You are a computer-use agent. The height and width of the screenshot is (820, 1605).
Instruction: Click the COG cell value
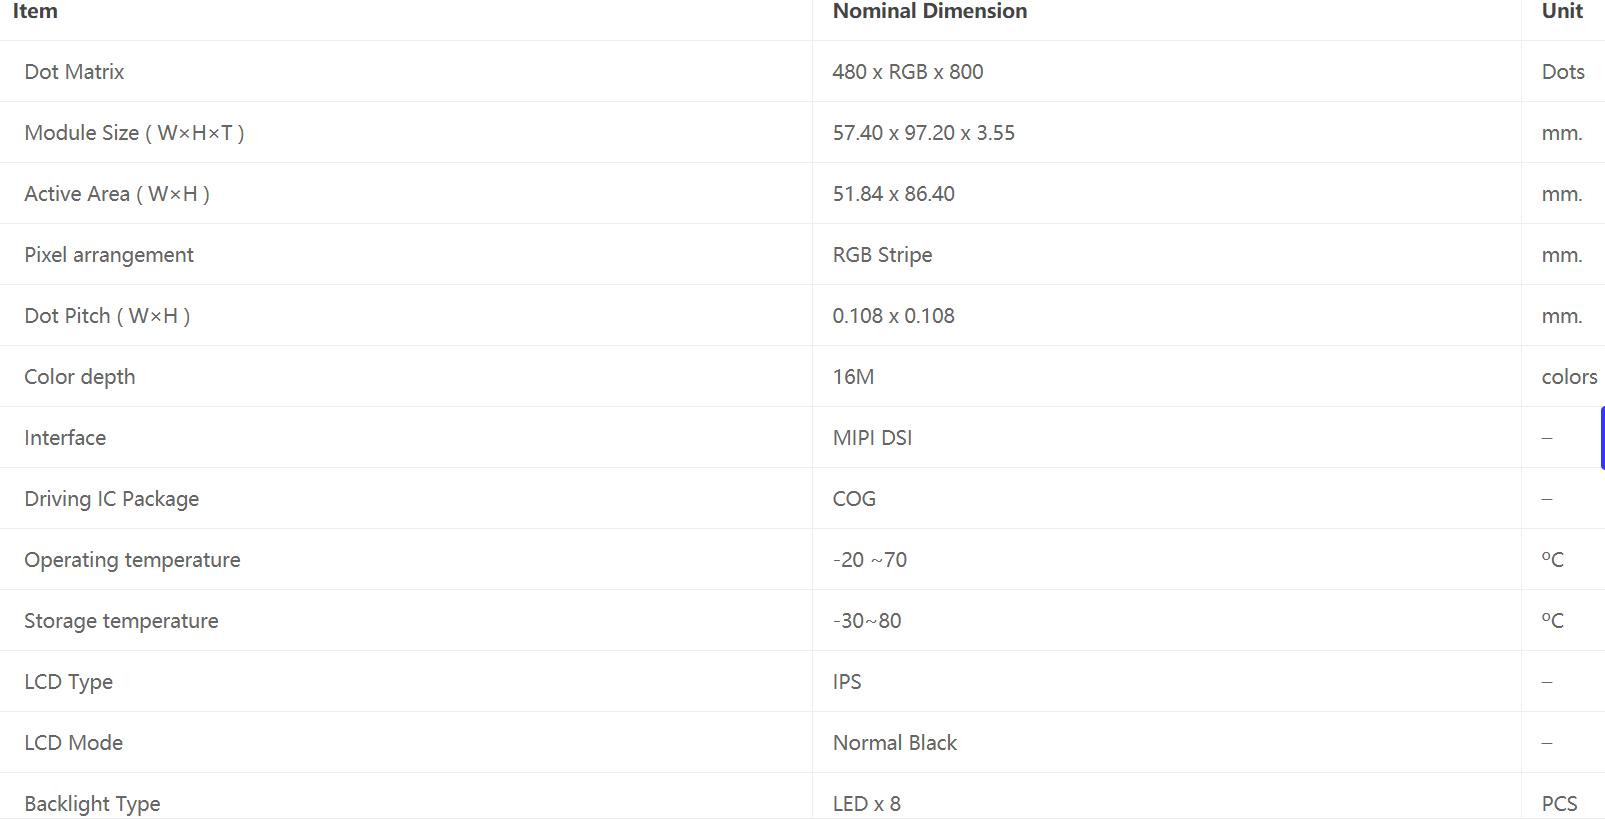[x=854, y=499]
